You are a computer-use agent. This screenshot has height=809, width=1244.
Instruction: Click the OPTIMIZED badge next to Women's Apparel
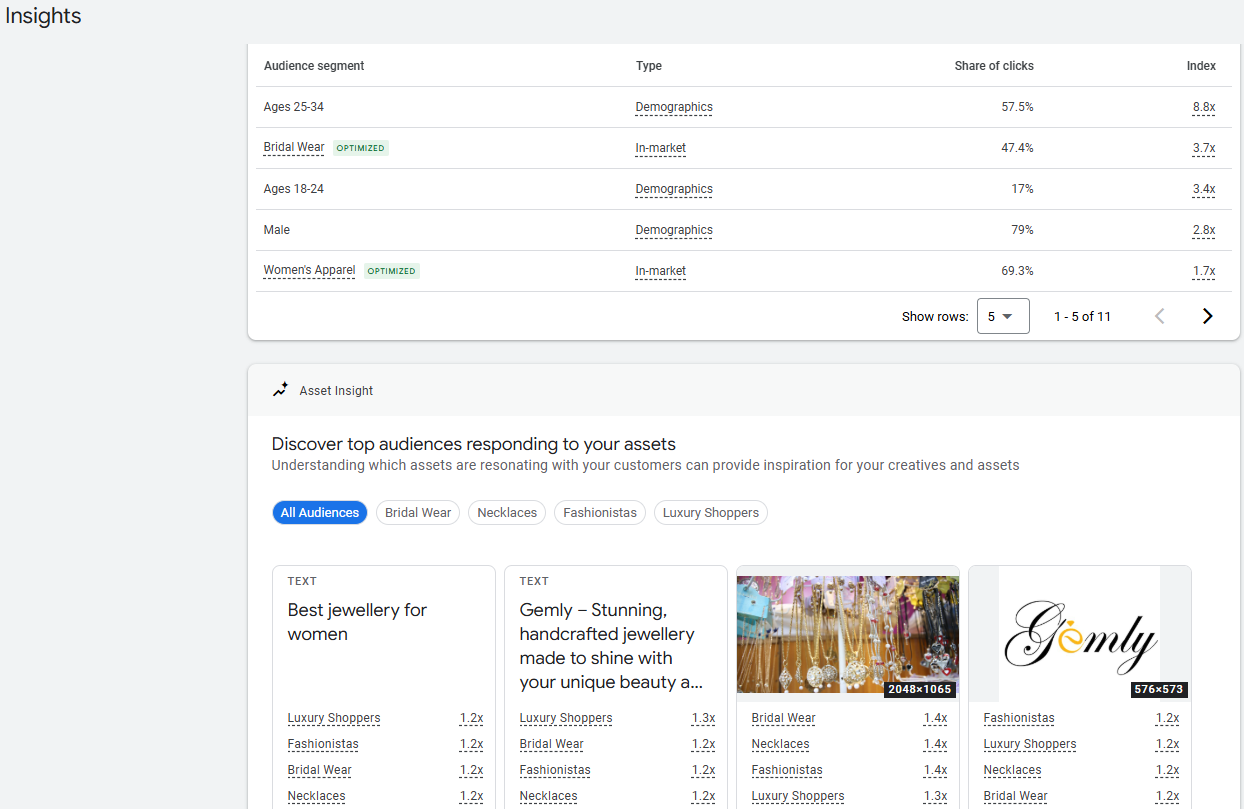tap(391, 271)
